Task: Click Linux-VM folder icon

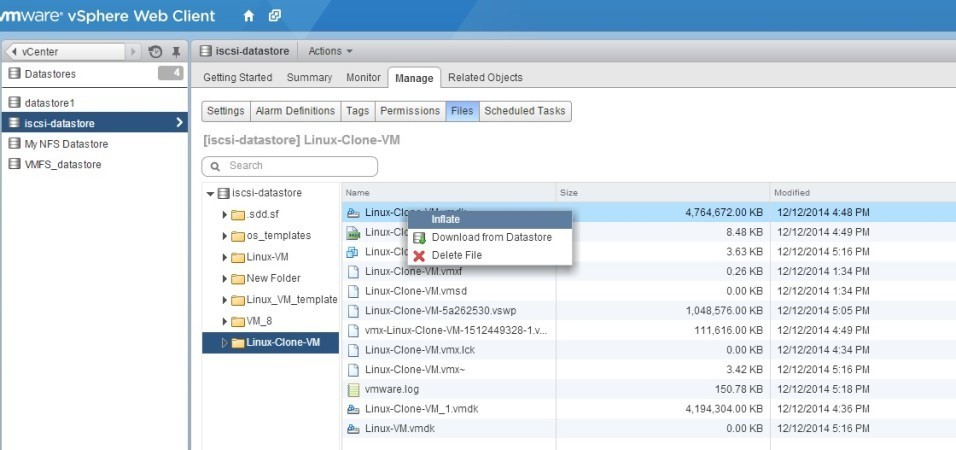Action: pos(238,257)
